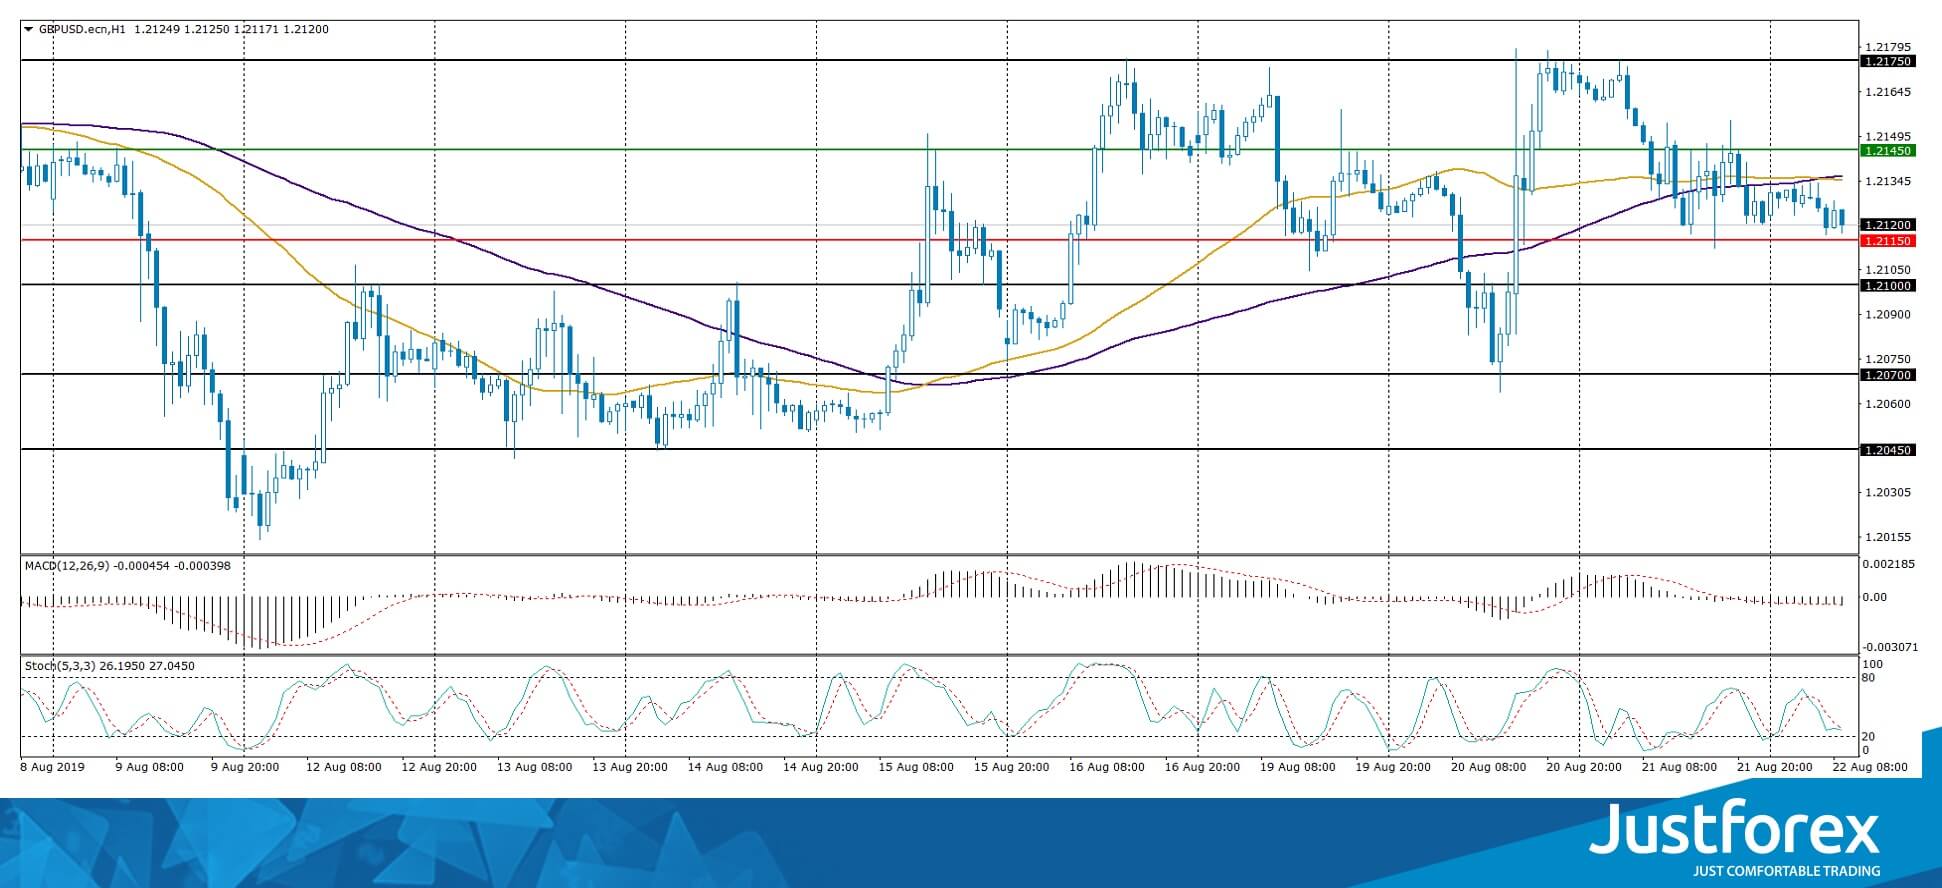This screenshot has width=1942, height=888.
Task: Click the 15 Aug 20:00 time label
Action: point(1011,768)
